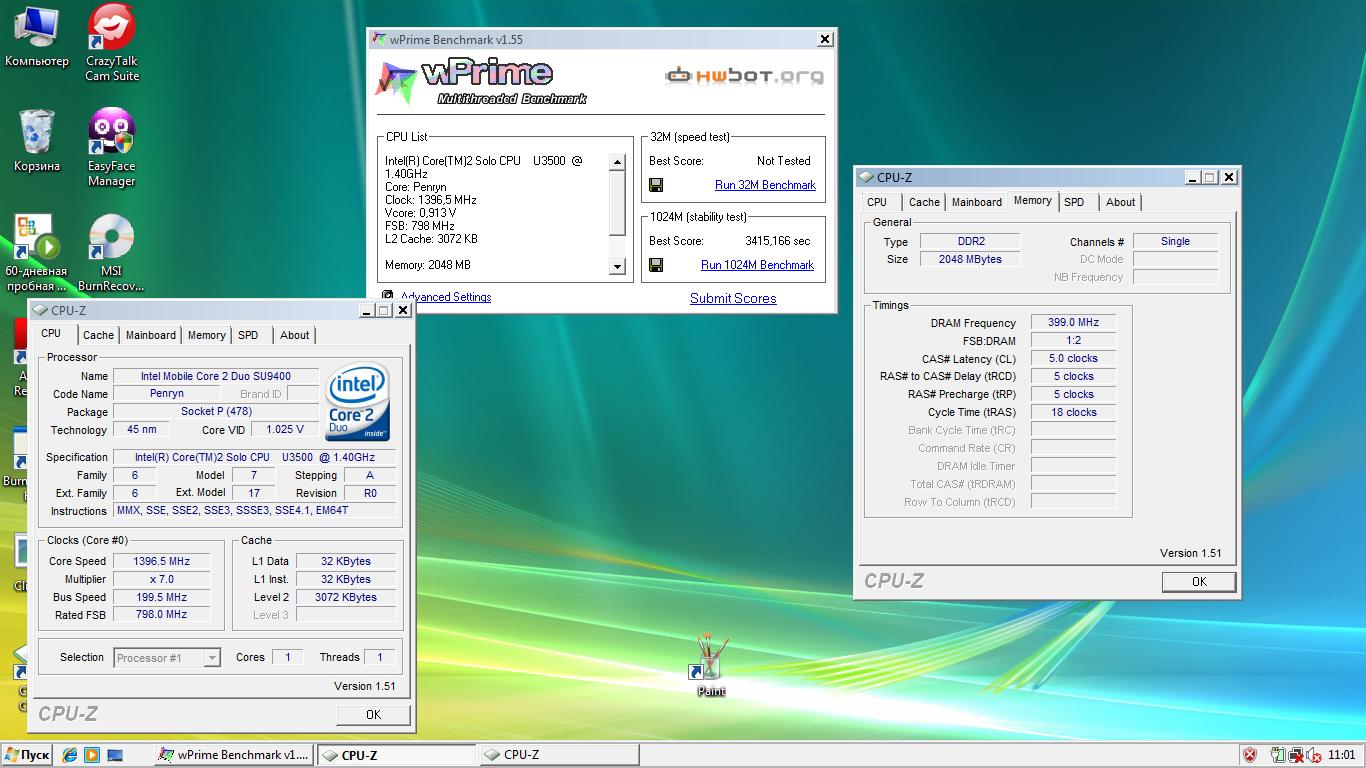Launch the media player quick launch icon
This screenshot has height=768, width=1366.
click(92, 755)
